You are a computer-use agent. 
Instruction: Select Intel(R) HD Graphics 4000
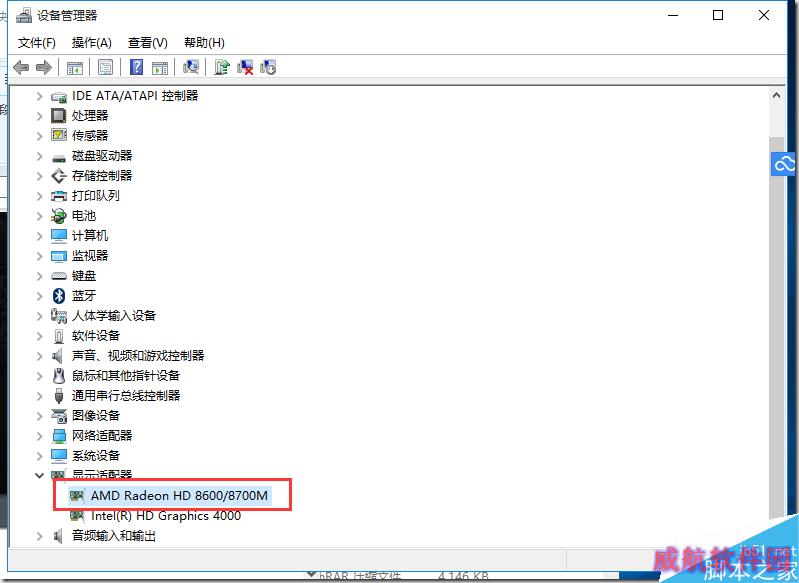tap(166, 516)
